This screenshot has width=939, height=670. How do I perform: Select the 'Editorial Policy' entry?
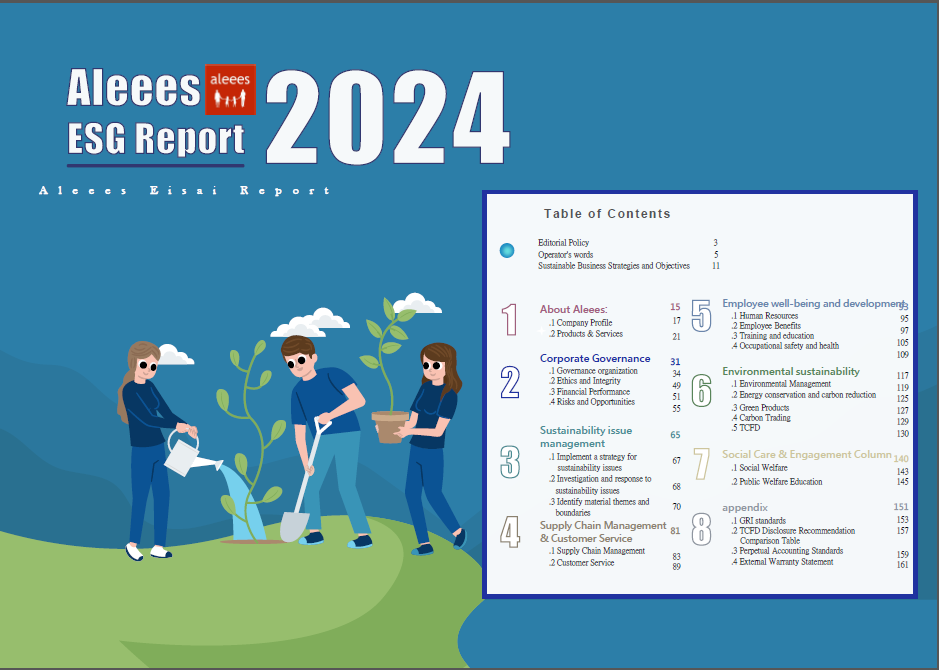coord(564,242)
